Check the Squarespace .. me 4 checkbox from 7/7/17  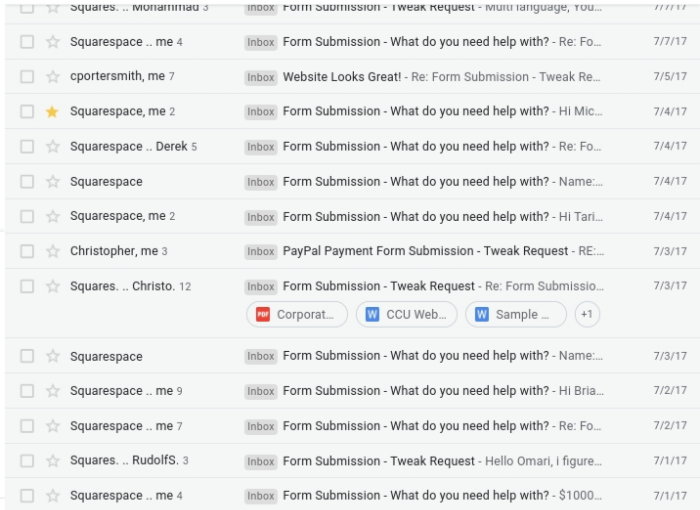(27, 42)
